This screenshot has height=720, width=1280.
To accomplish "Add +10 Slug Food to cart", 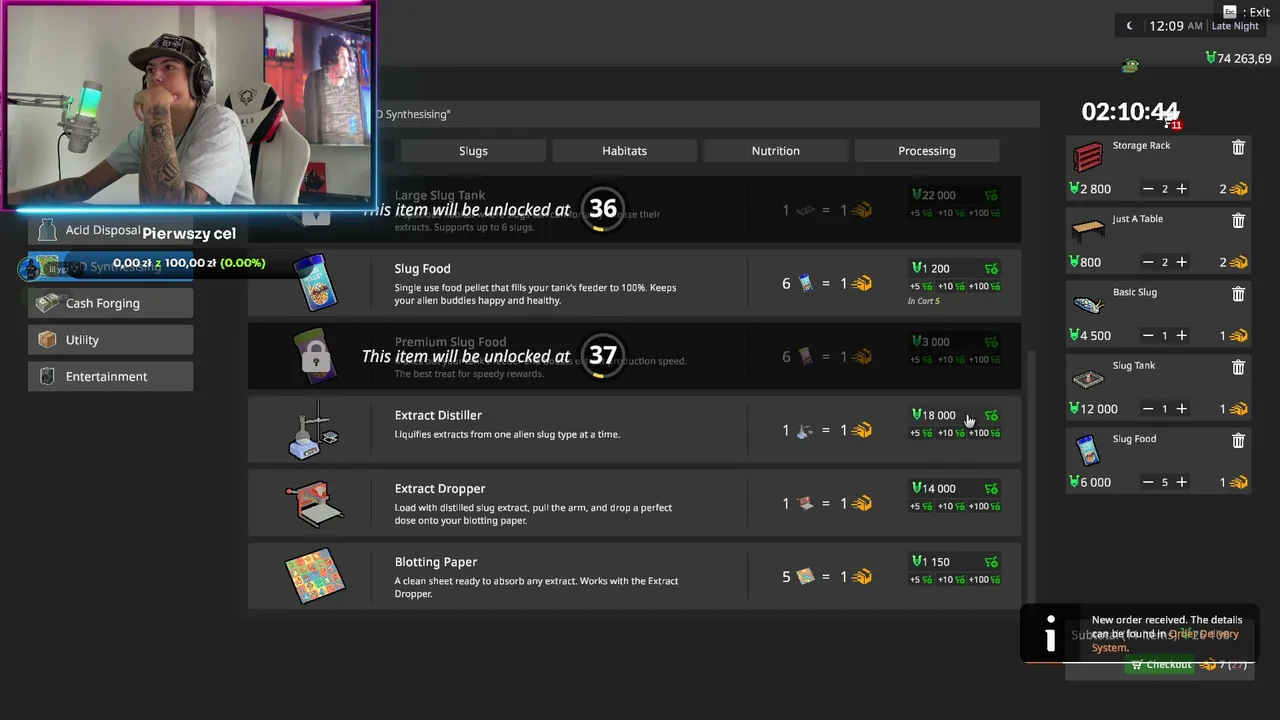I will coord(949,286).
